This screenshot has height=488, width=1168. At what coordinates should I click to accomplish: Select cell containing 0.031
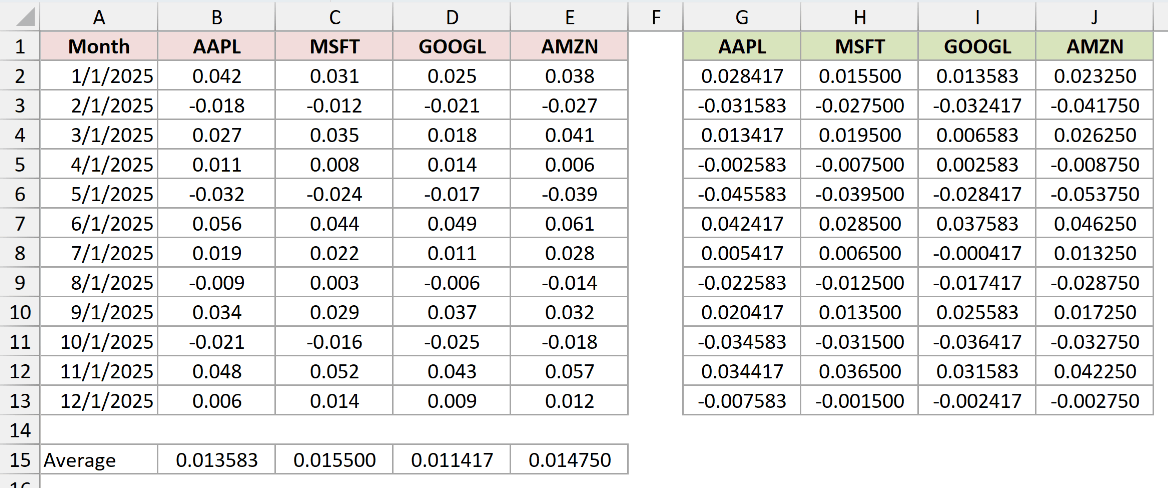[x=334, y=76]
